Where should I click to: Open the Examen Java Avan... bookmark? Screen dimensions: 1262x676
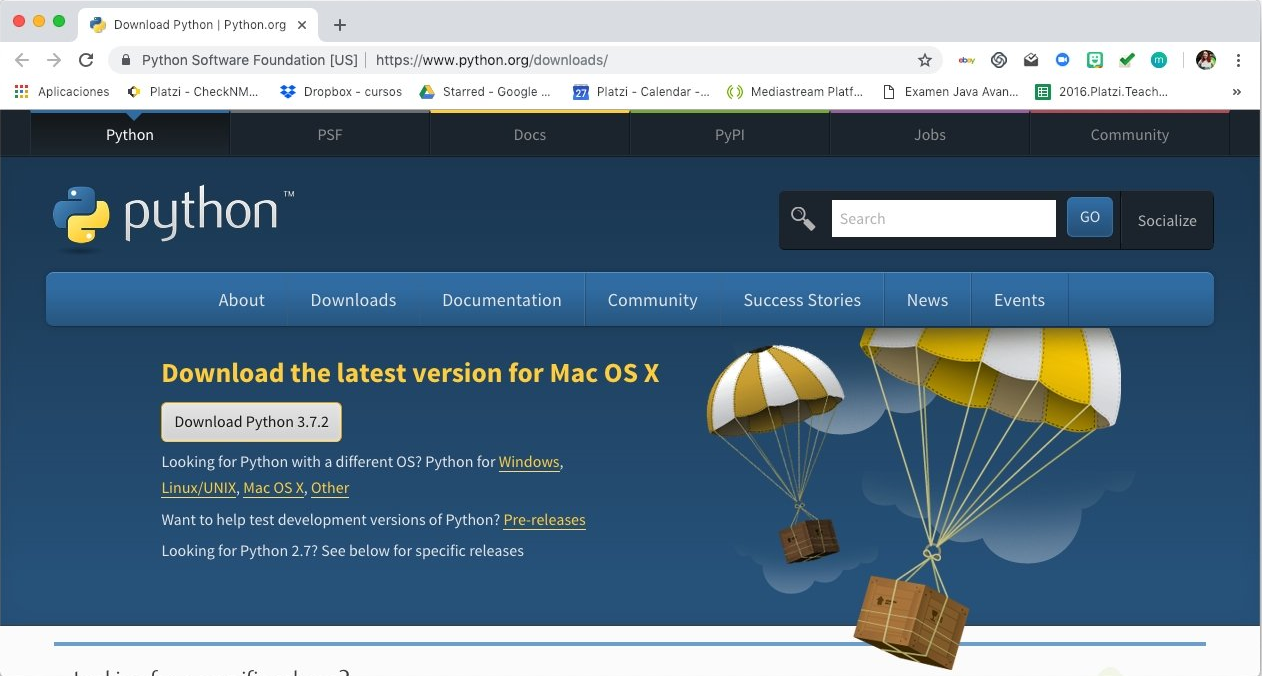click(950, 91)
